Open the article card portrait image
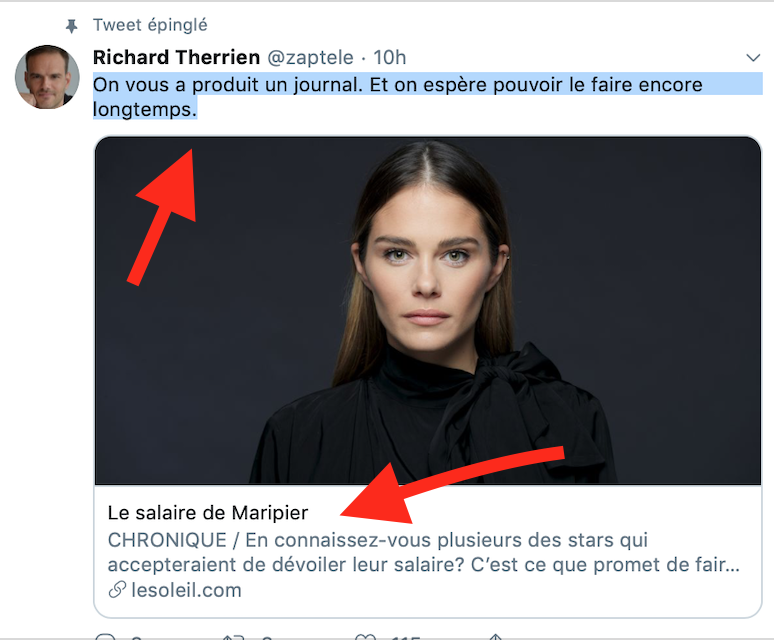The image size is (774, 640). 428,311
